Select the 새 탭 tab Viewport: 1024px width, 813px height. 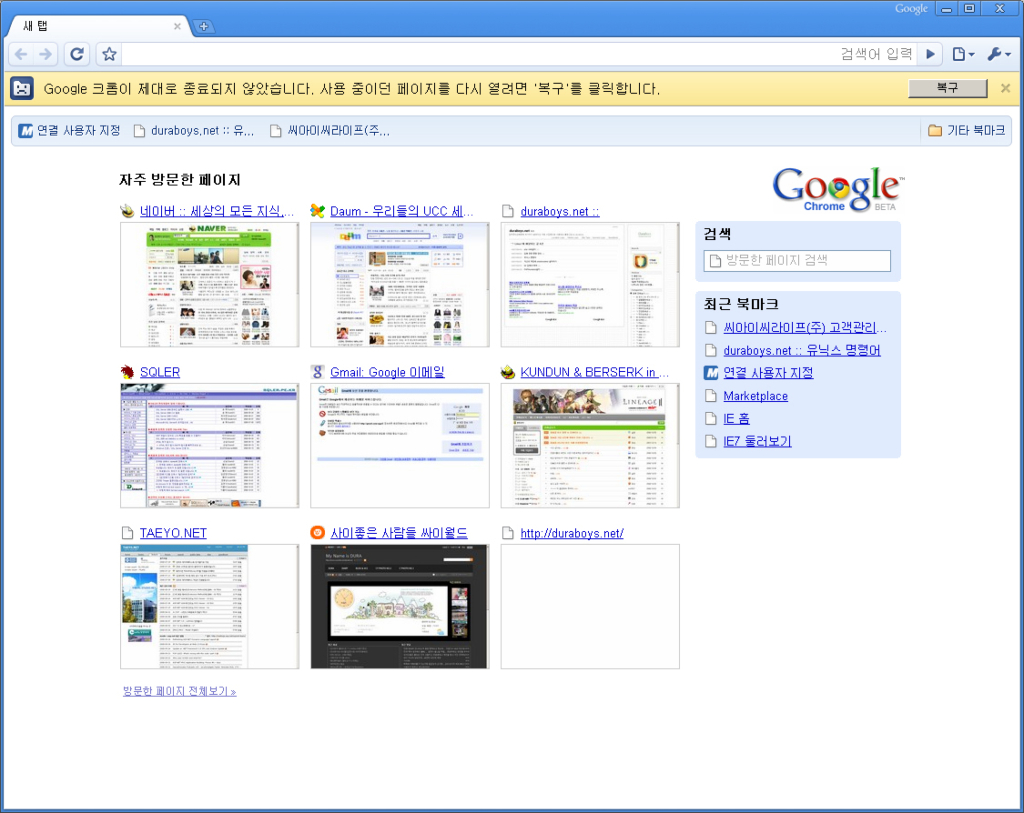[x=98, y=26]
